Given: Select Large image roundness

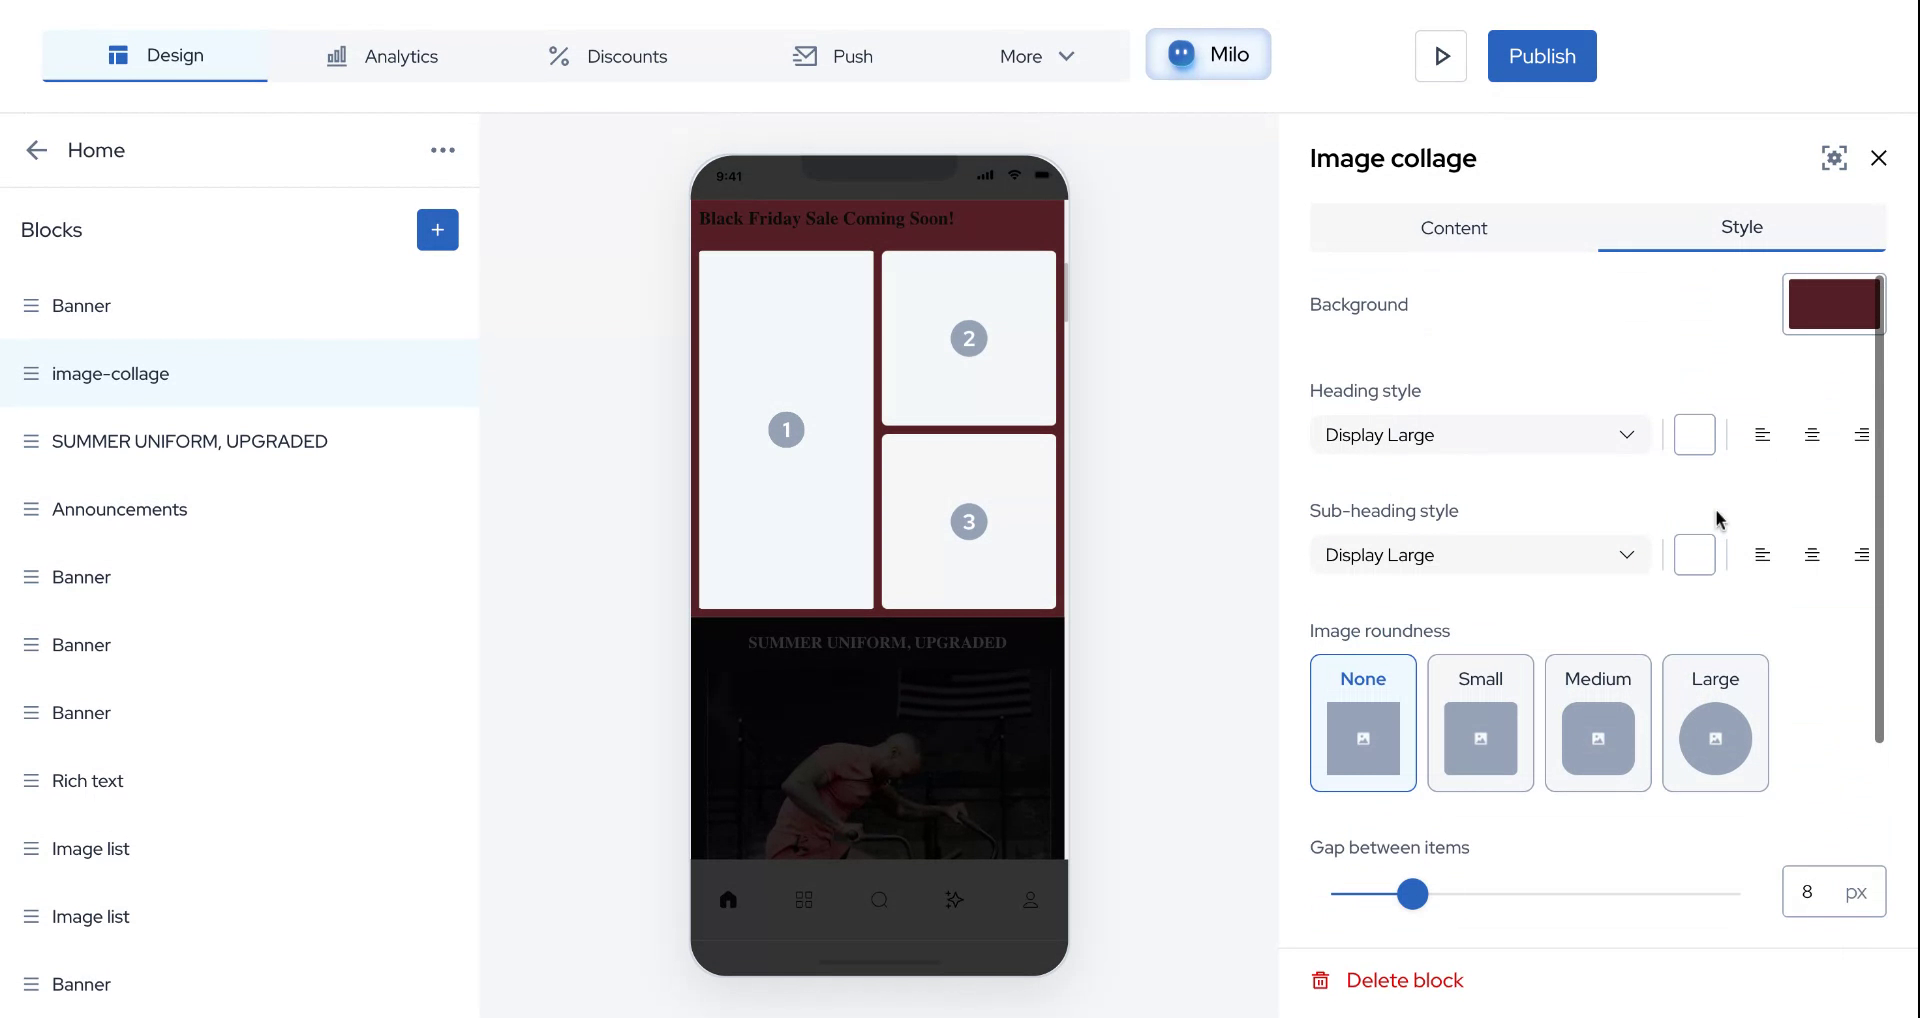Looking at the screenshot, I should coord(1715,723).
